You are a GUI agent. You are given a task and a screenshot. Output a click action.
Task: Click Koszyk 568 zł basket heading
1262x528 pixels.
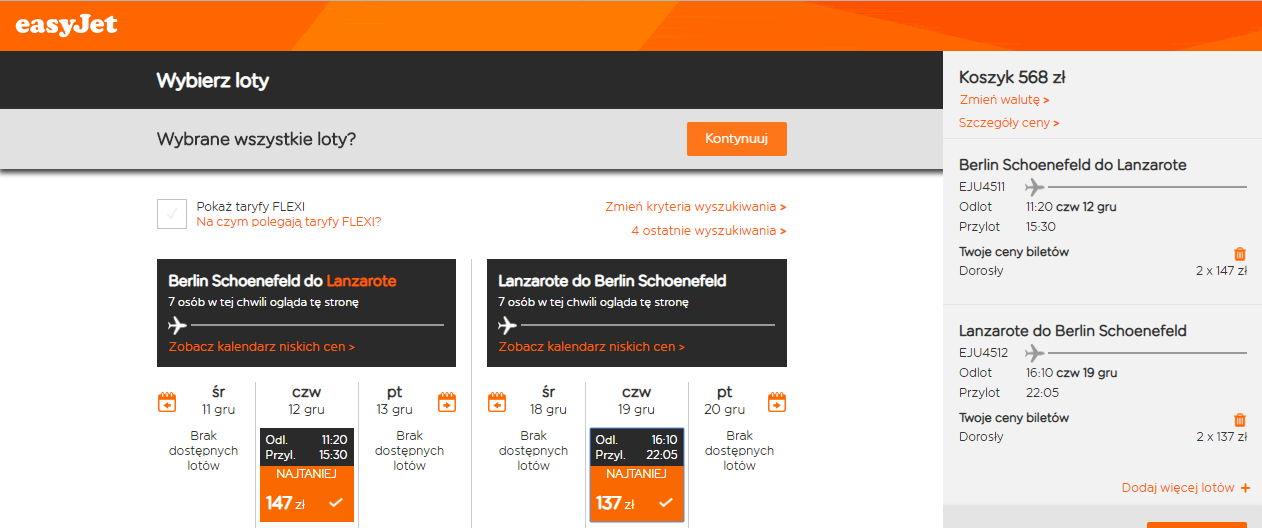[x=1012, y=77]
